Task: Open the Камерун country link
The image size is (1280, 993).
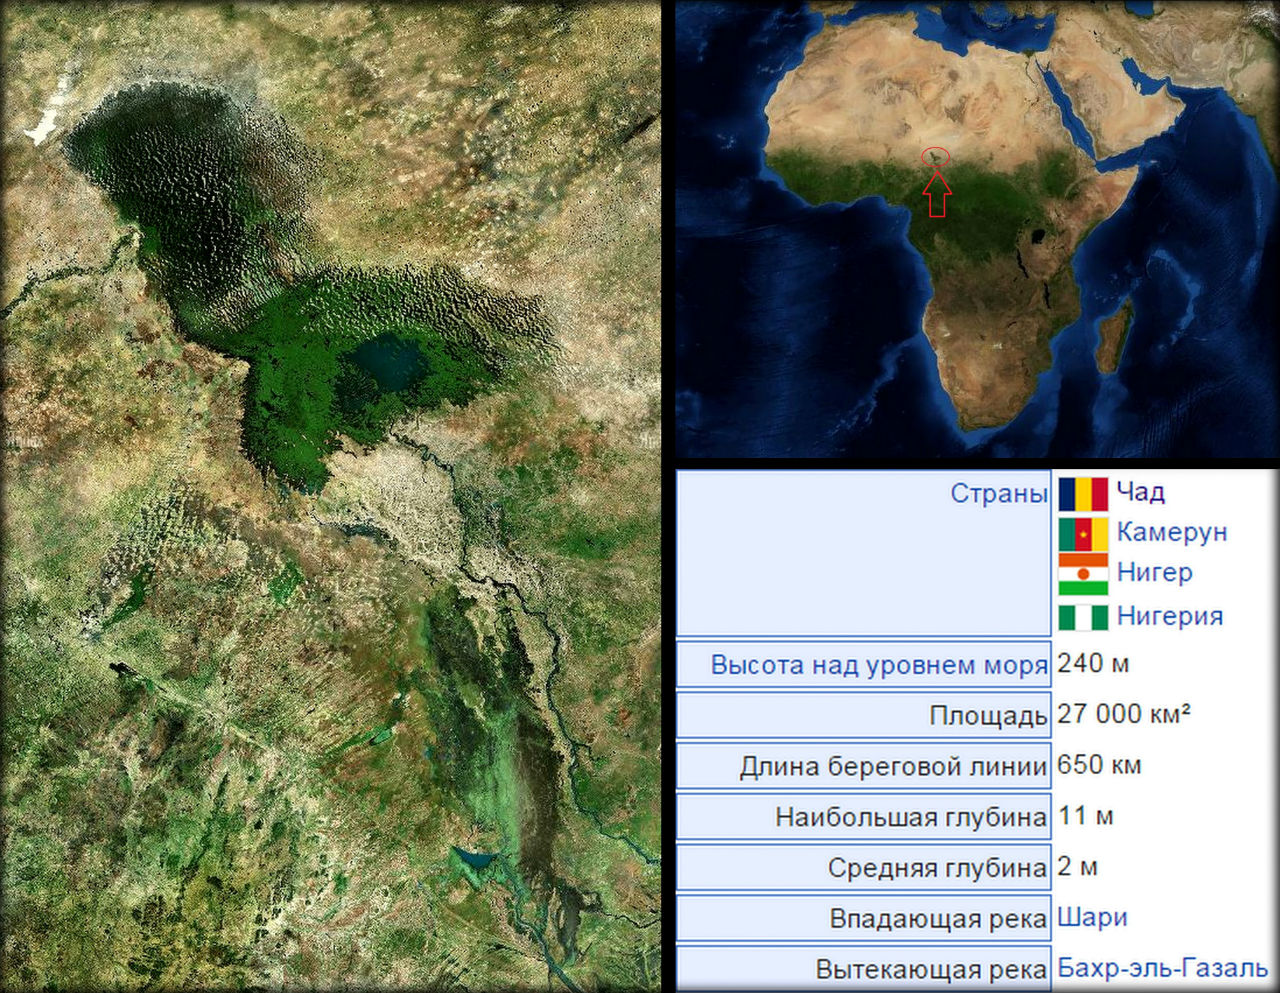Action: [1172, 532]
